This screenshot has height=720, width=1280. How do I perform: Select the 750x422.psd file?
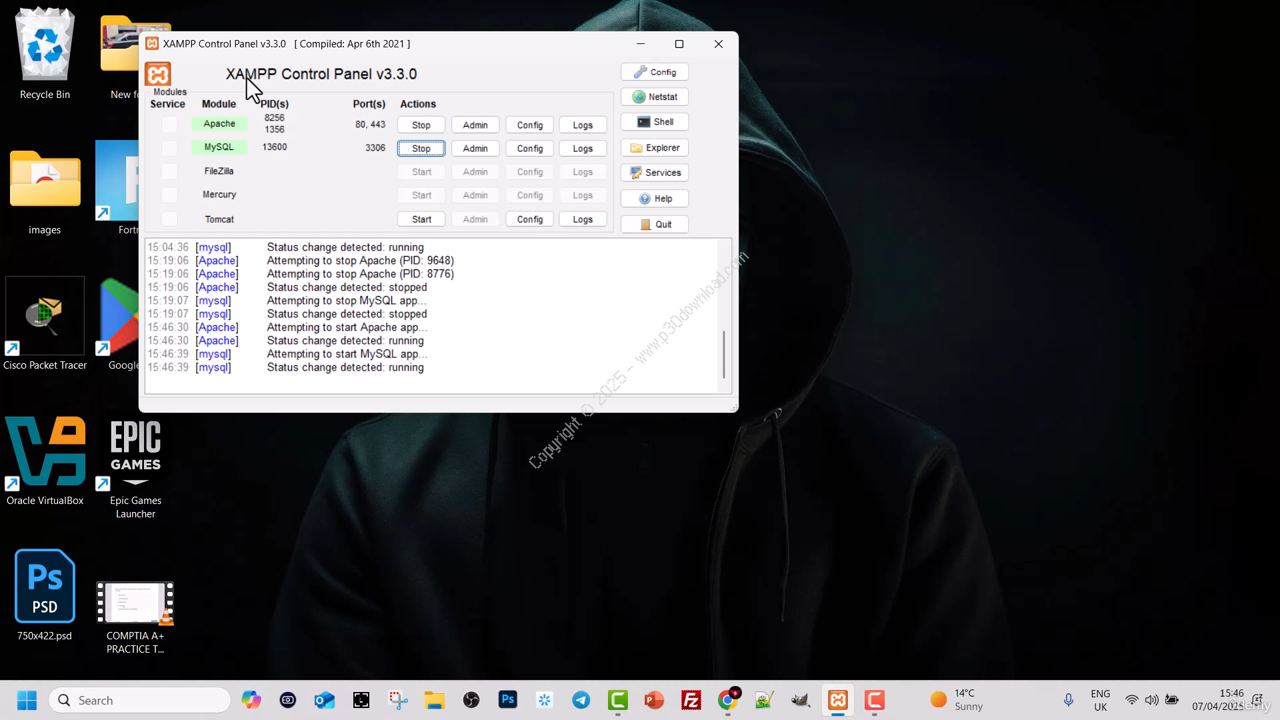point(45,594)
